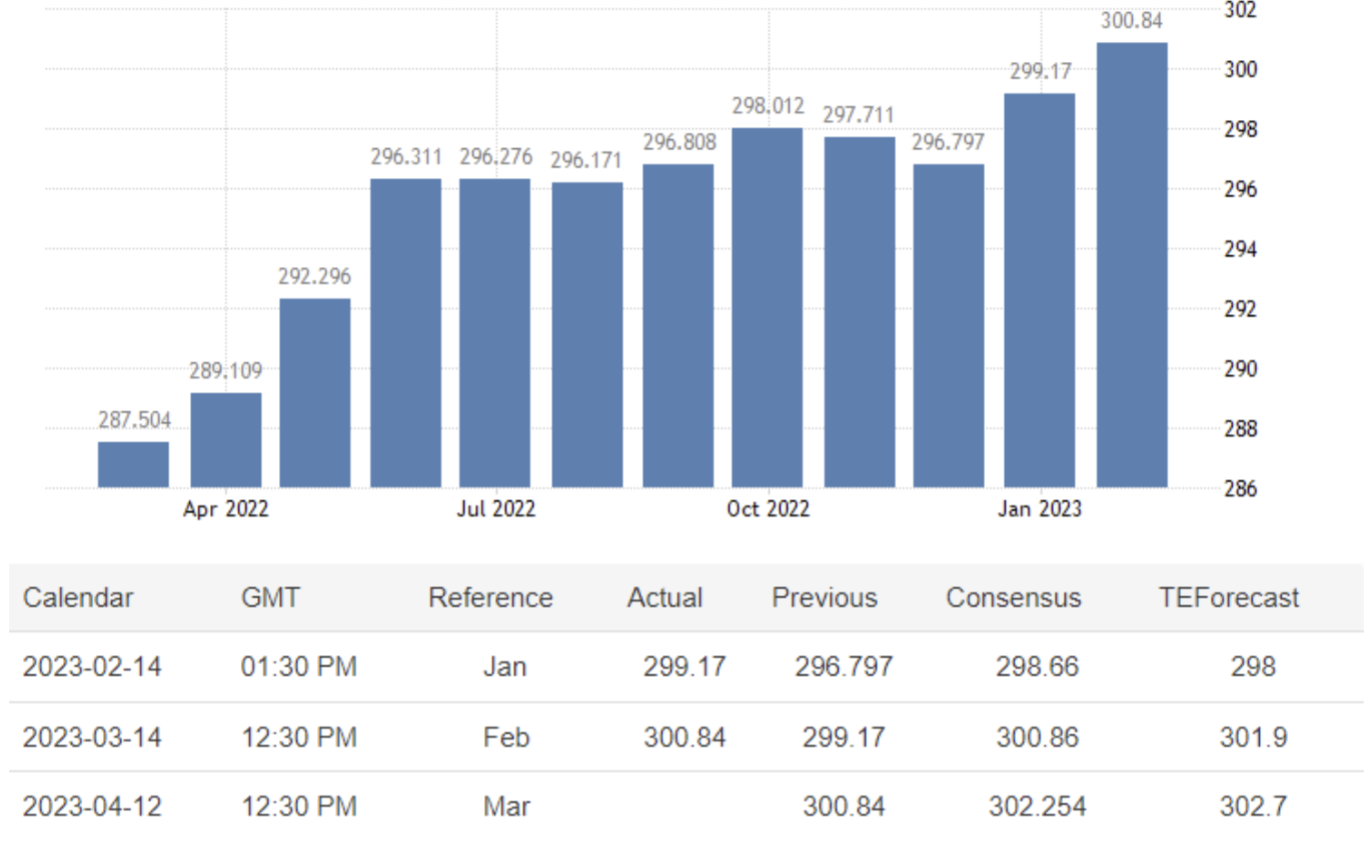The width and height of the screenshot is (1370, 860).
Task: Sort by the GMT column header
Action: [270, 598]
